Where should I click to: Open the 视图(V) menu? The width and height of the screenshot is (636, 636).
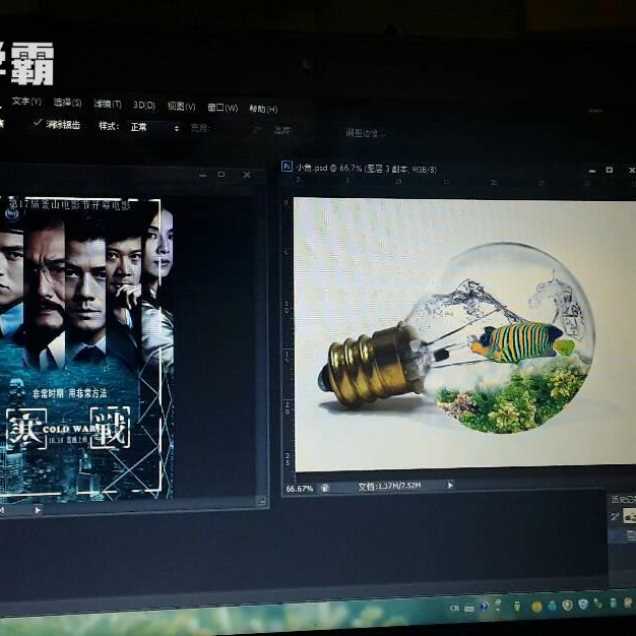click(x=181, y=106)
